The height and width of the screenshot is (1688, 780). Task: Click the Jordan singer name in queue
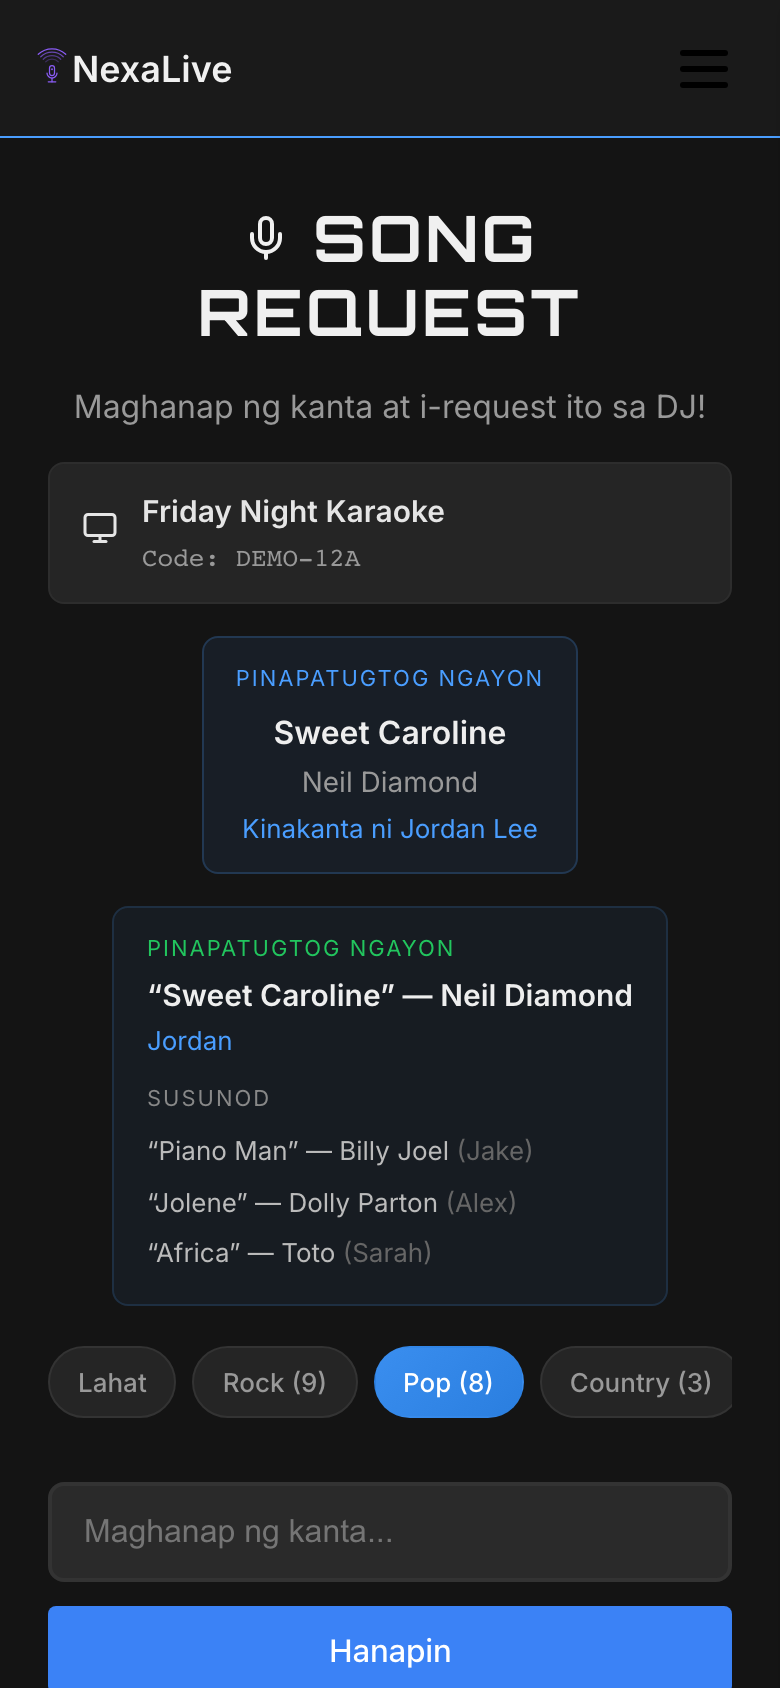(190, 1041)
